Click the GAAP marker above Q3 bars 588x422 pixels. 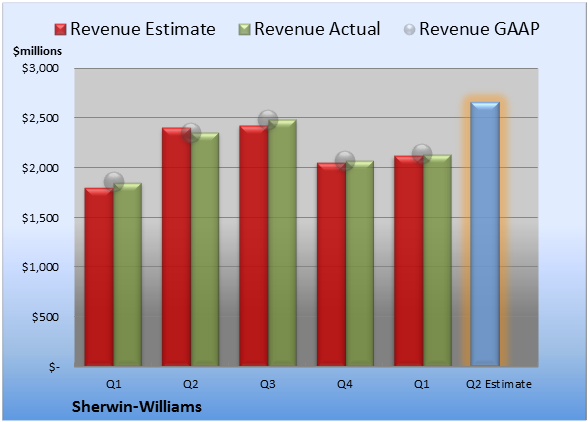[x=268, y=120]
